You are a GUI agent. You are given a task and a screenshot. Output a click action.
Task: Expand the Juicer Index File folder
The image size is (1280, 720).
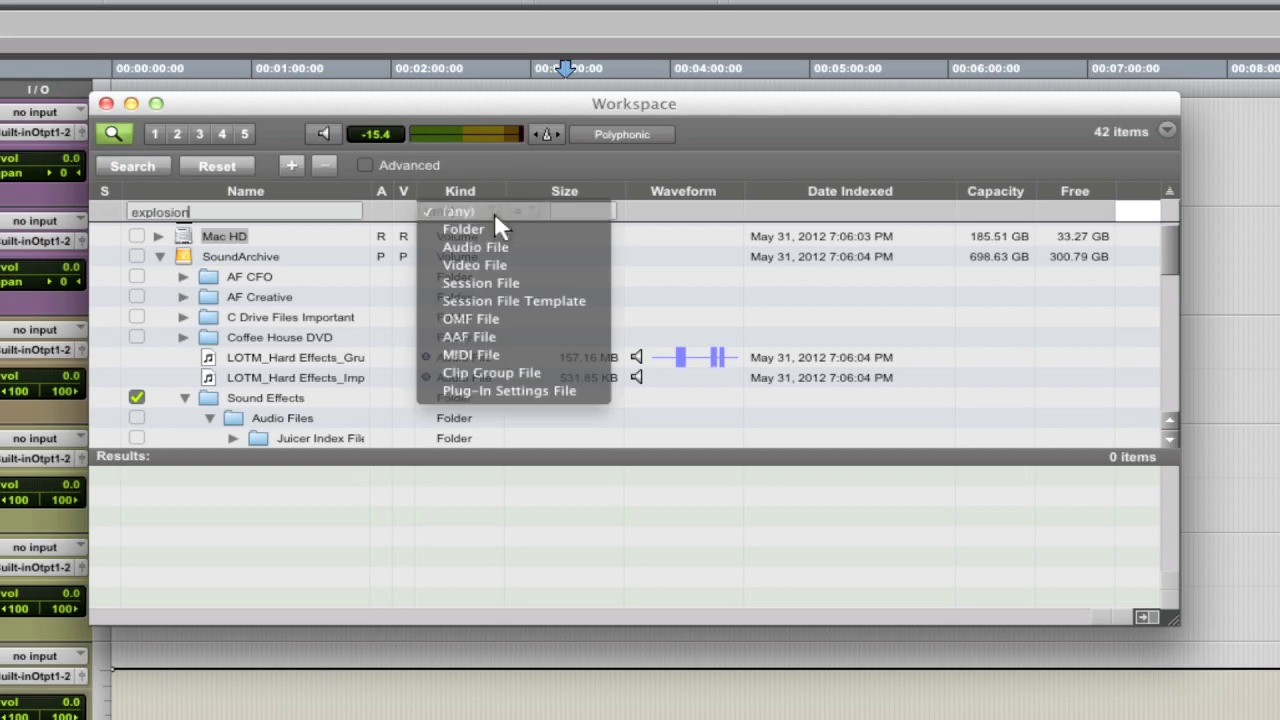pyautogui.click(x=233, y=438)
